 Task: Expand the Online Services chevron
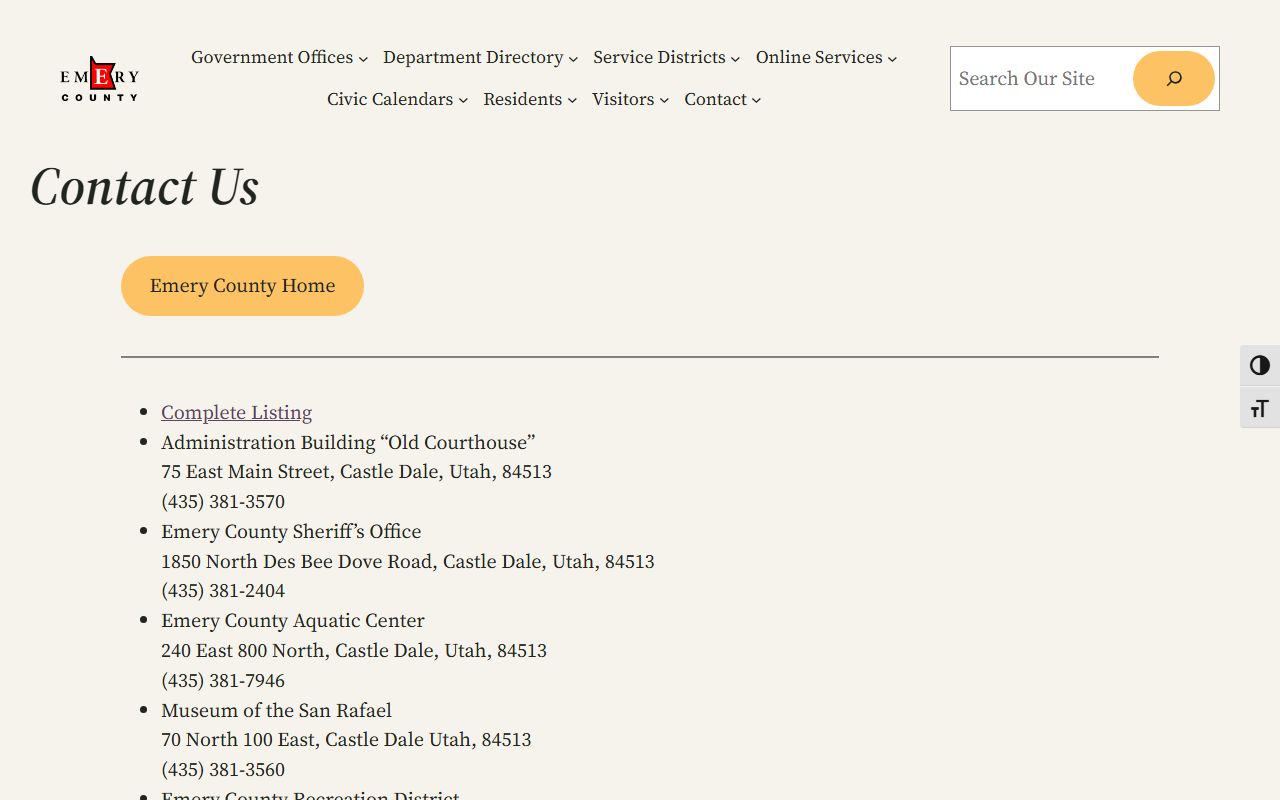pyautogui.click(x=892, y=59)
